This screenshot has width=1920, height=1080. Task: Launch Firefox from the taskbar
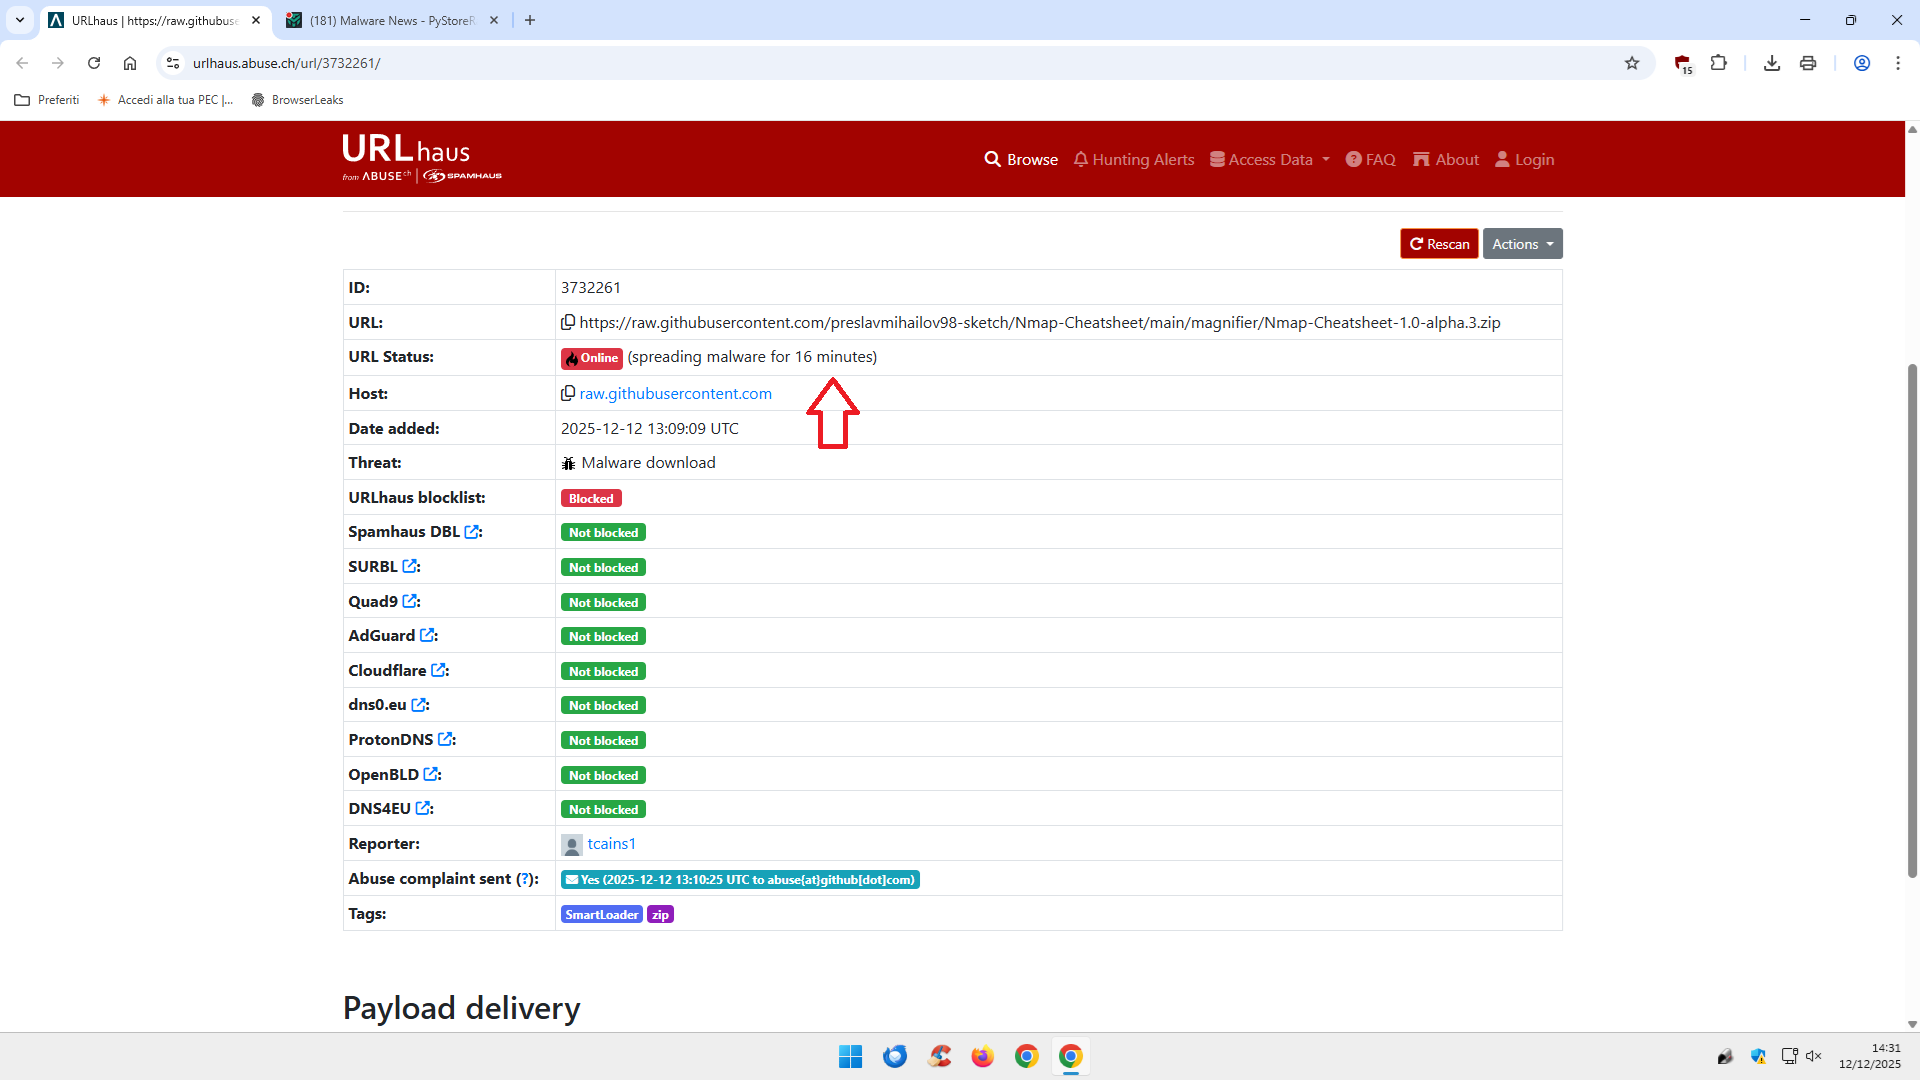pyautogui.click(x=983, y=1056)
